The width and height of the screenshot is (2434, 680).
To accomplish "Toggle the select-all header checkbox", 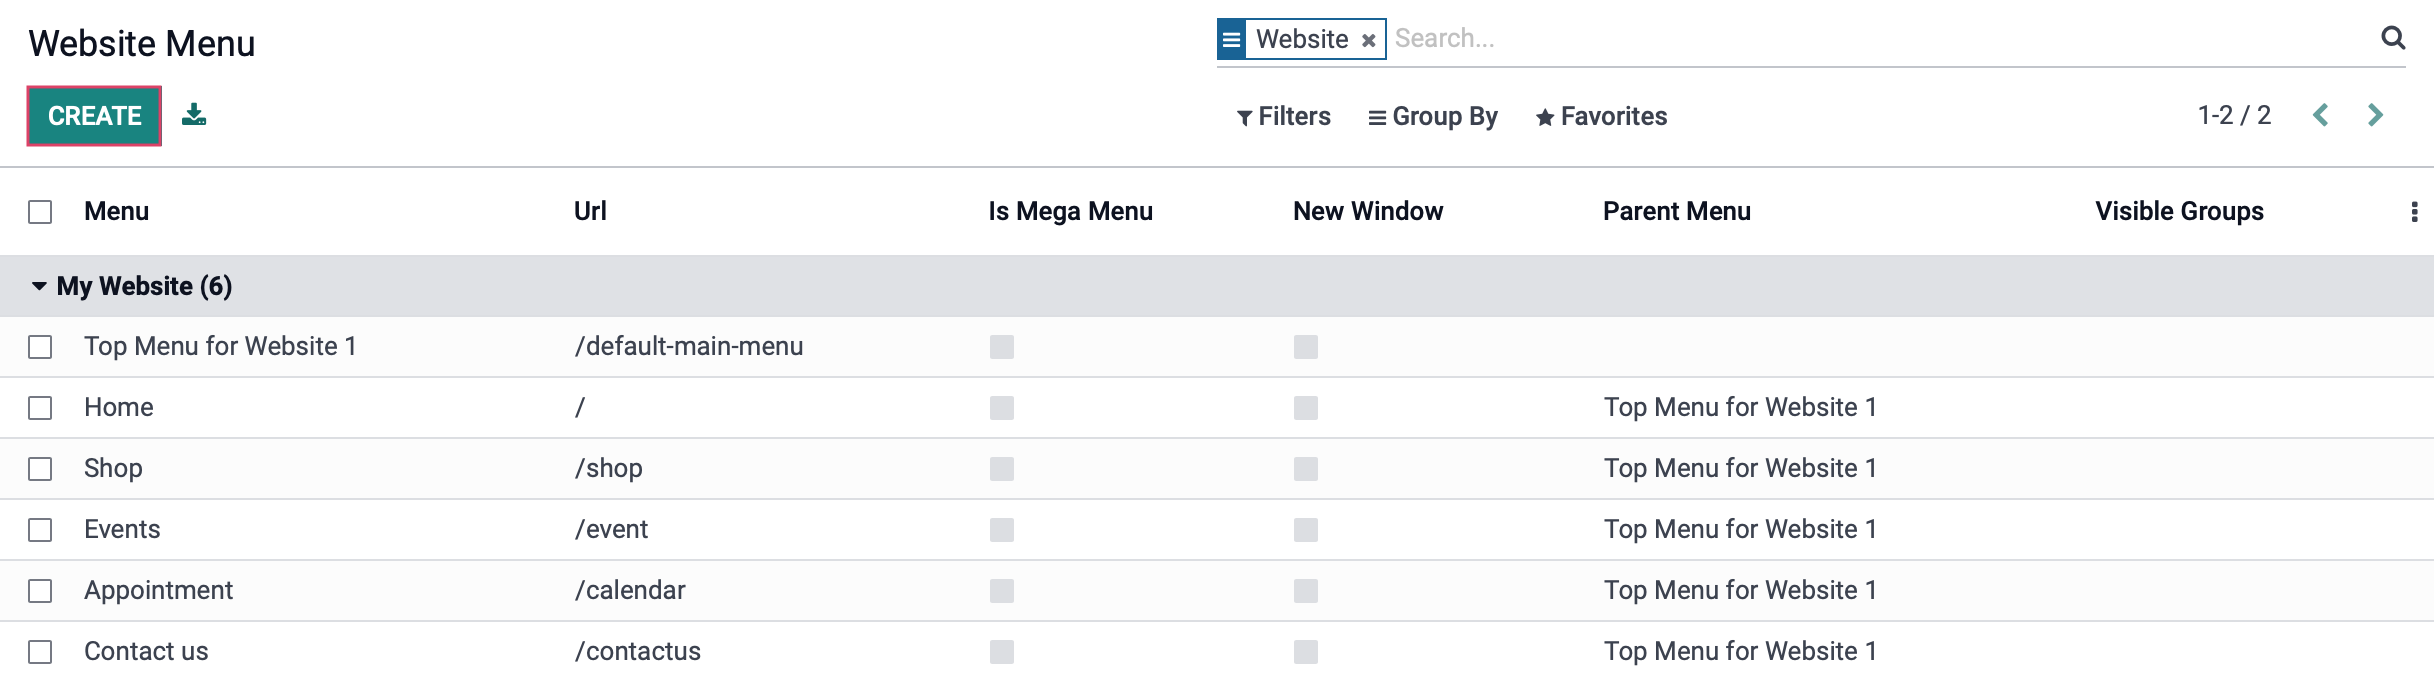I will pos(40,212).
